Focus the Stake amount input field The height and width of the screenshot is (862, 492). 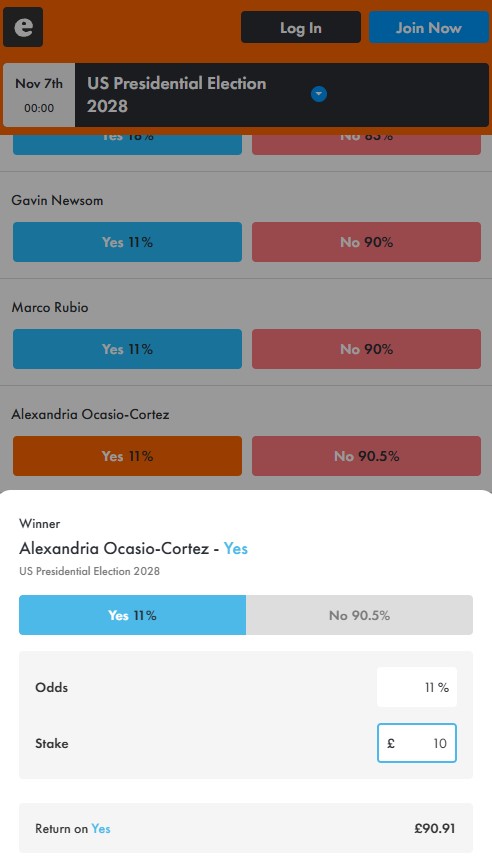[x=417, y=743]
